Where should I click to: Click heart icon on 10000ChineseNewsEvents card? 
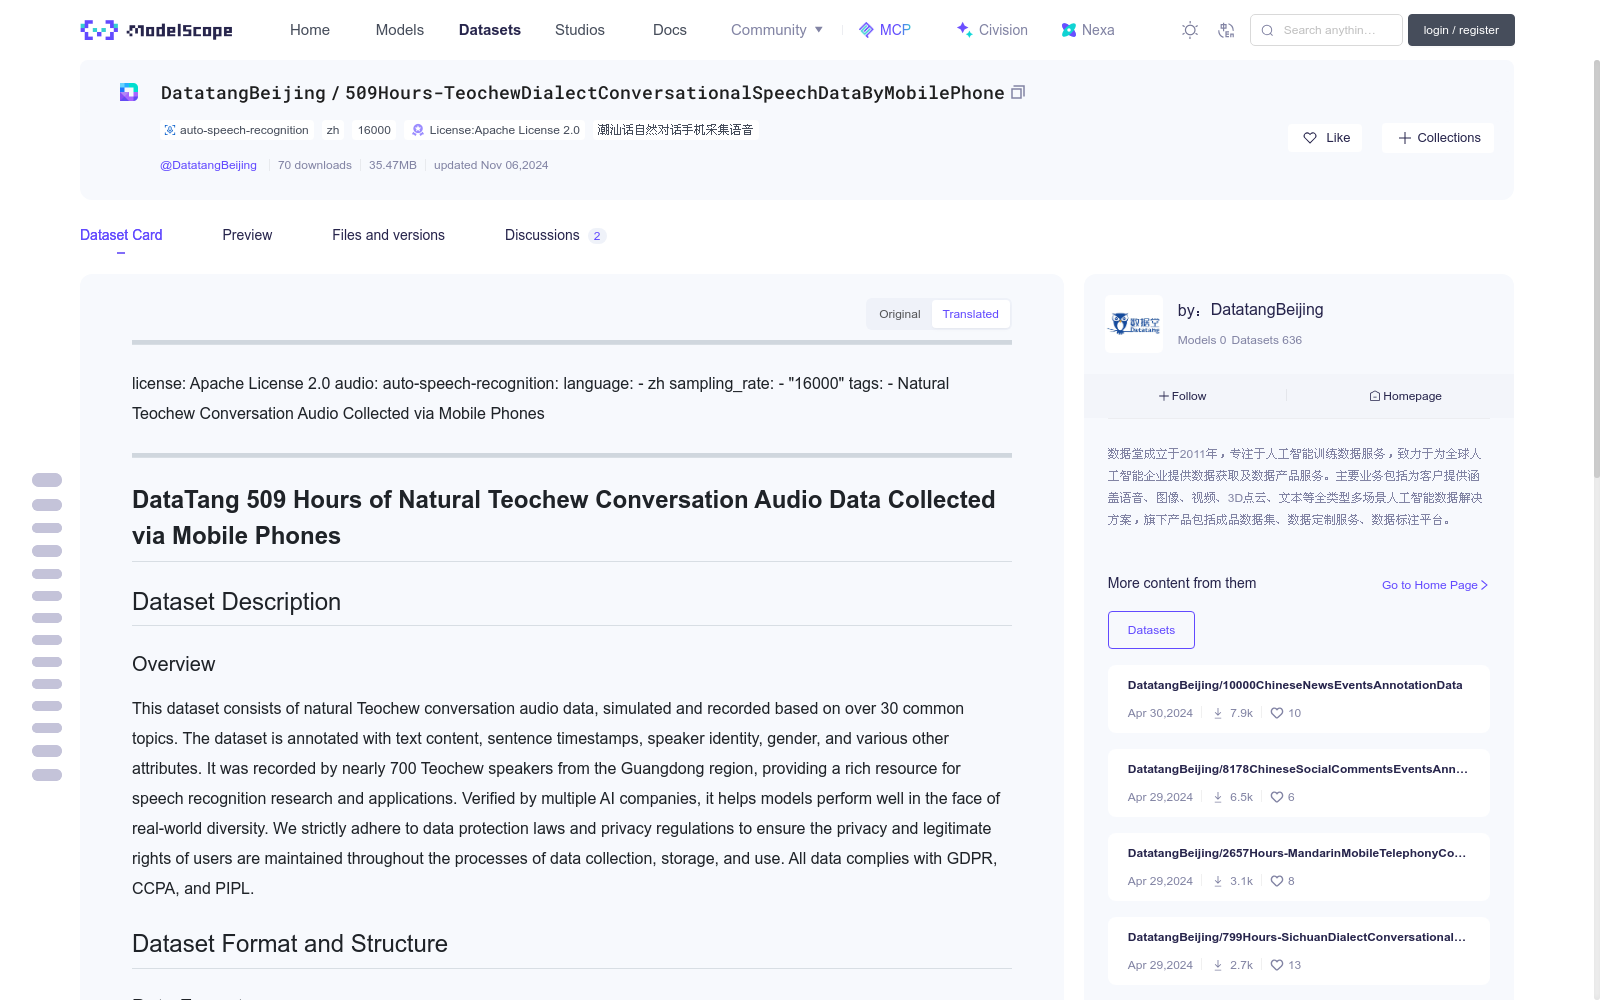point(1277,713)
